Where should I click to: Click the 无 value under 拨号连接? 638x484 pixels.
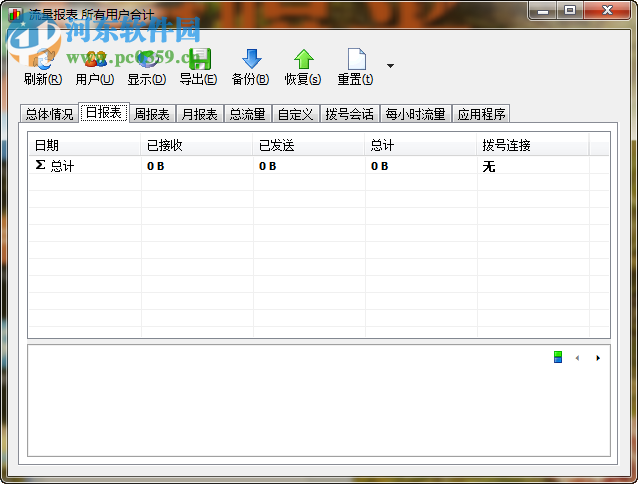tap(489, 166)
